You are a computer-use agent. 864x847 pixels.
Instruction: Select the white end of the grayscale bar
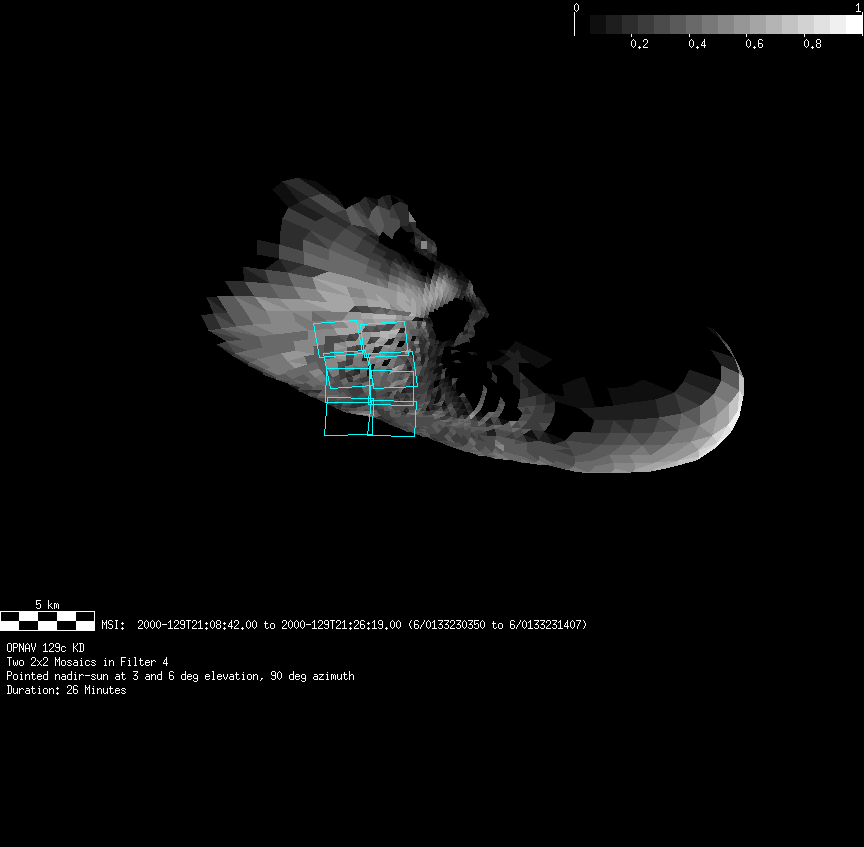point(851,24)
